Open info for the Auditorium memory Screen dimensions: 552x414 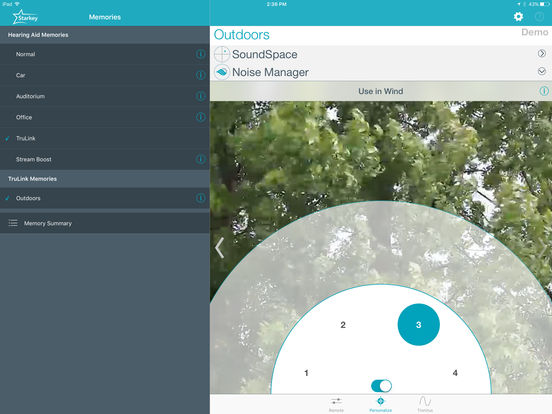coord(200,96)
